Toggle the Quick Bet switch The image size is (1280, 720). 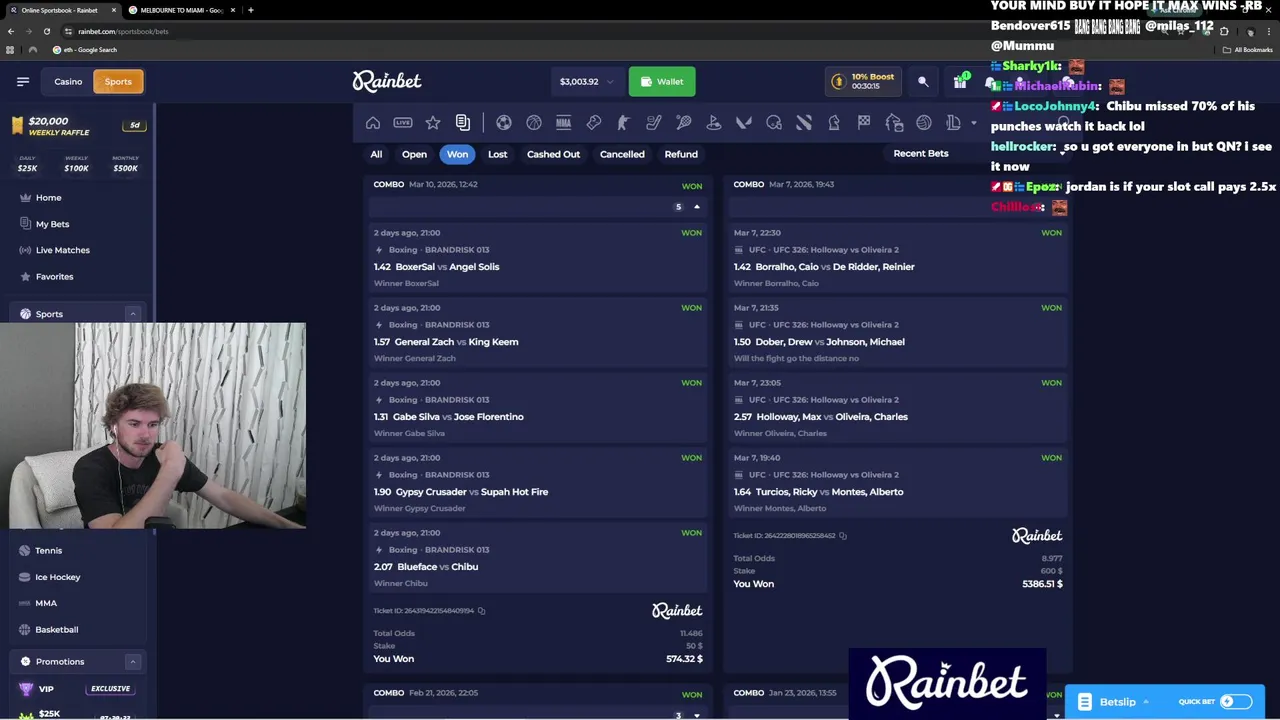tap(1235, 702)
